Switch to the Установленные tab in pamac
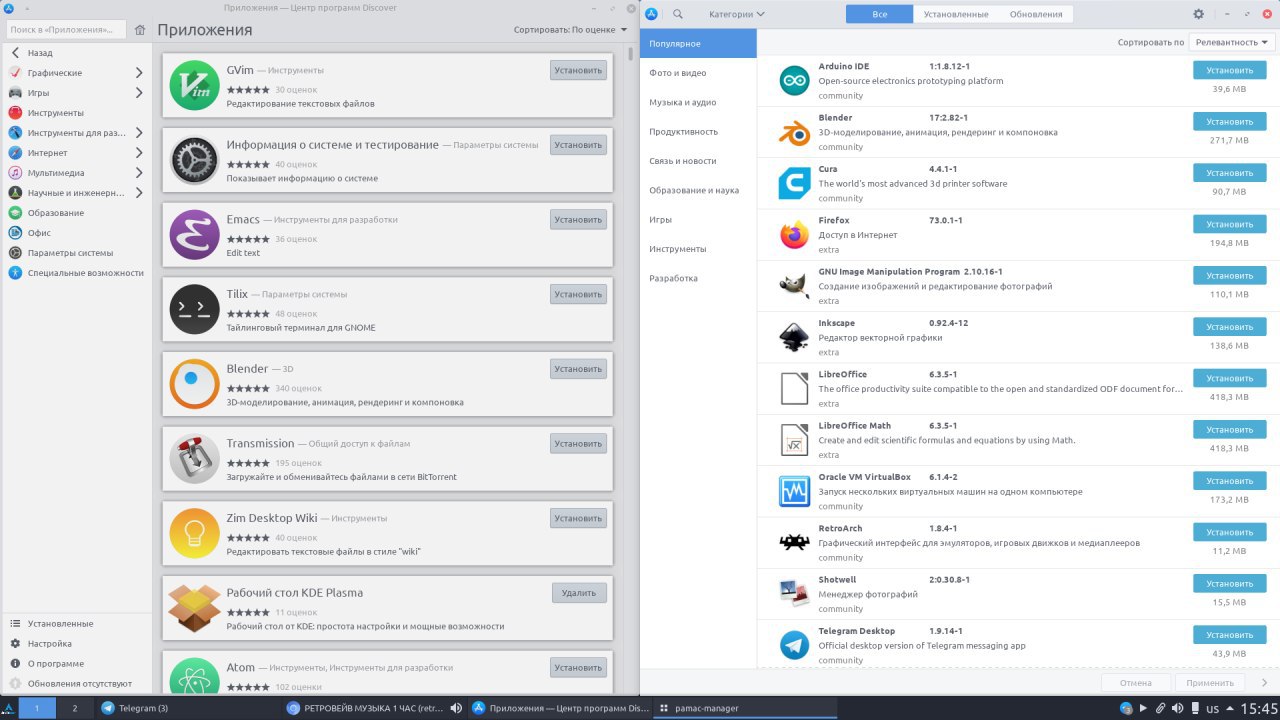Screen dimensions: 1280x720 coord(956,14)
